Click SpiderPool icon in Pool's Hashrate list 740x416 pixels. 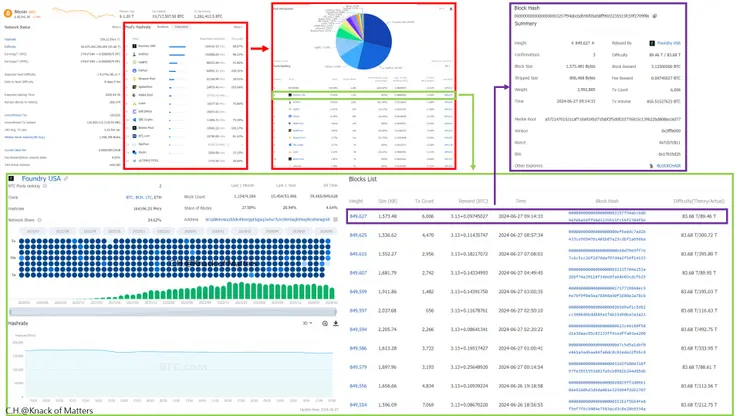point(135,87)
